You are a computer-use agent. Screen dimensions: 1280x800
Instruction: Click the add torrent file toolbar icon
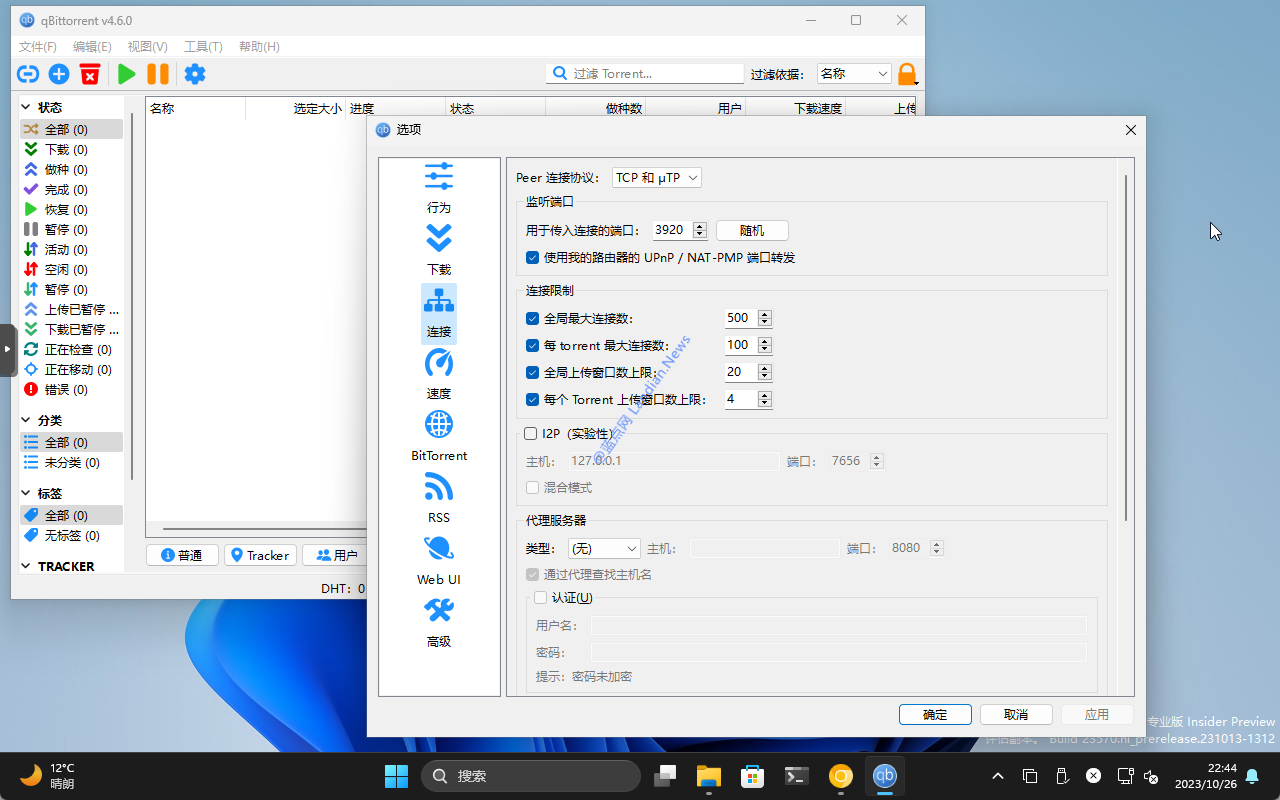click(x=59, y=74)
